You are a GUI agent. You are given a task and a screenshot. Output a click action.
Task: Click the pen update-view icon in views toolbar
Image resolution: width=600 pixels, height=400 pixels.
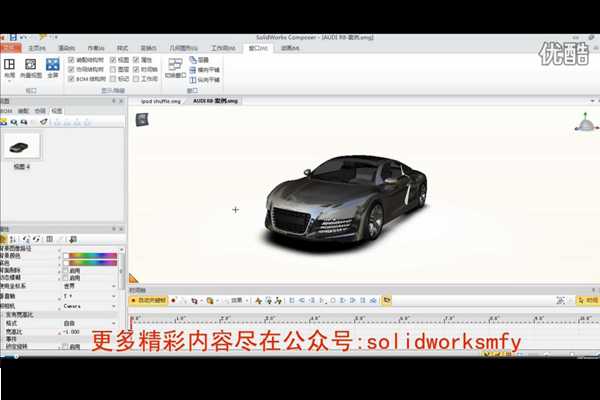(x=44, y=122)
